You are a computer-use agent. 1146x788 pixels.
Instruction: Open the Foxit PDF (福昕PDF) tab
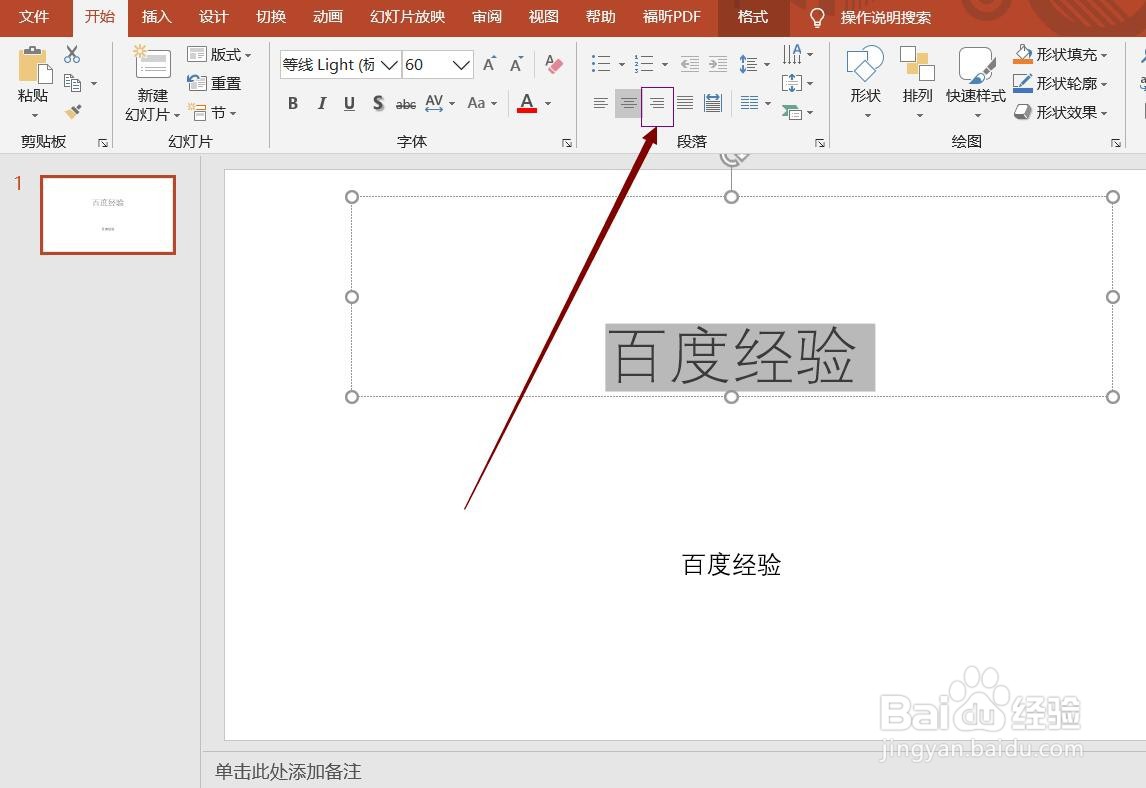pos(672,17)
